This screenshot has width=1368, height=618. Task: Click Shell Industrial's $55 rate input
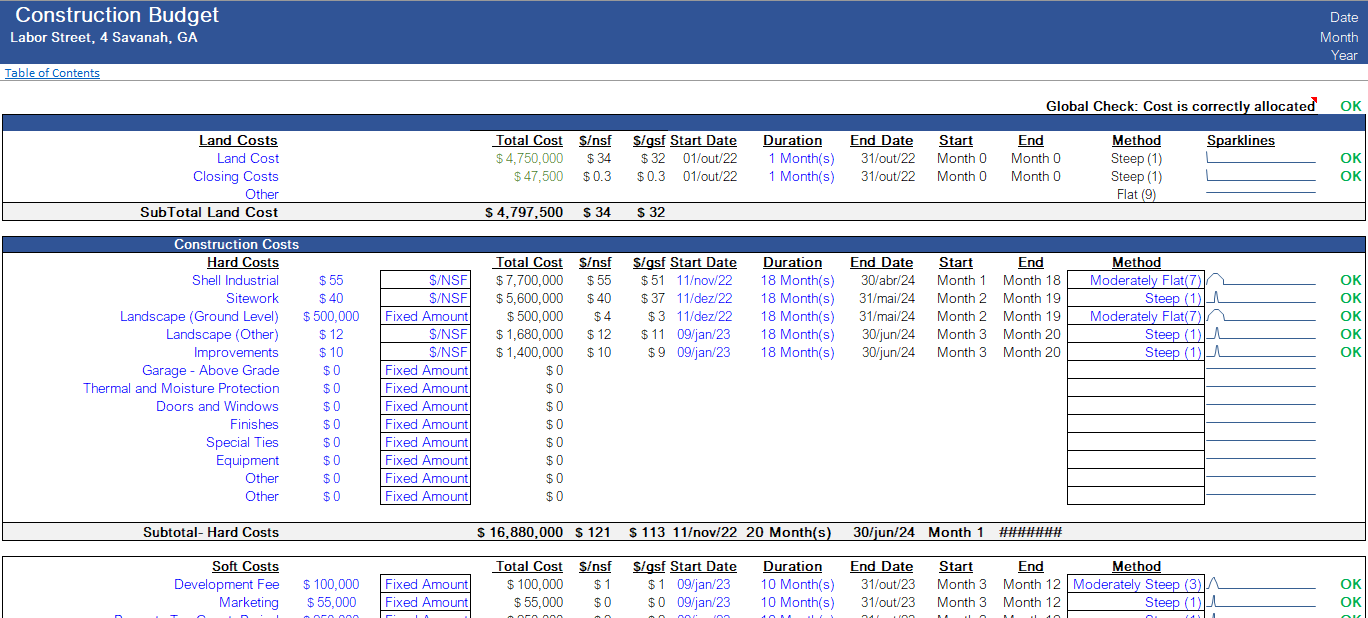coord(331,281)
